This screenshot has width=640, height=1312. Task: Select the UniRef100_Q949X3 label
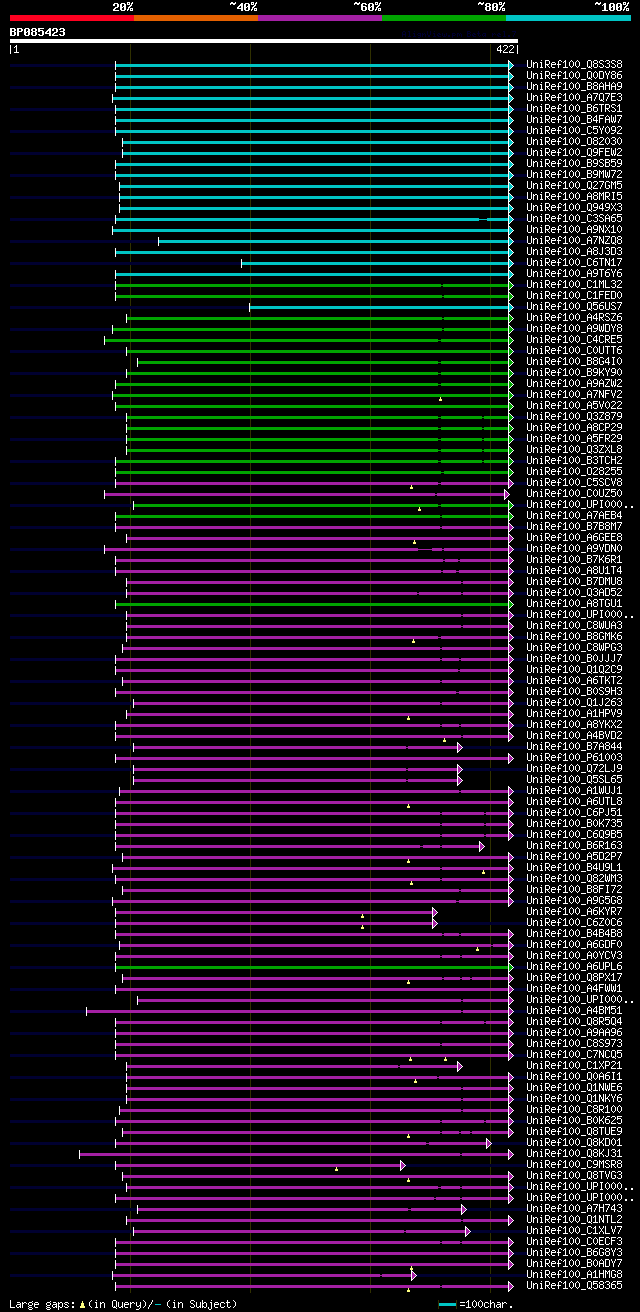(x=574, y=207)
